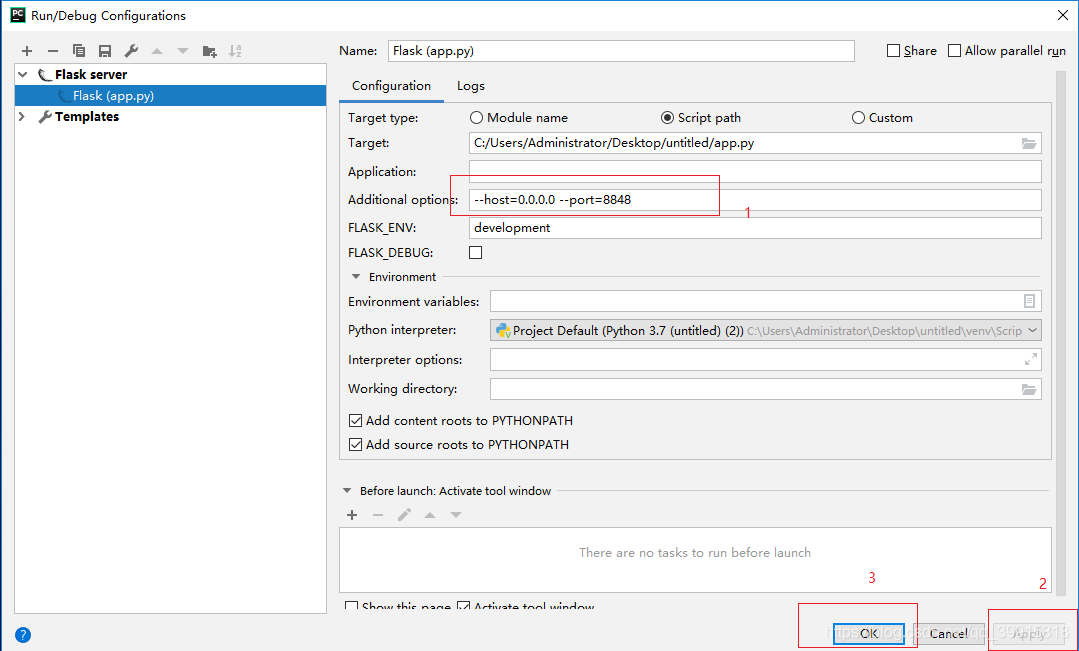This screenshot has height=651, width=1079.
Task: Create new folder for configurations
Action: 210,51
